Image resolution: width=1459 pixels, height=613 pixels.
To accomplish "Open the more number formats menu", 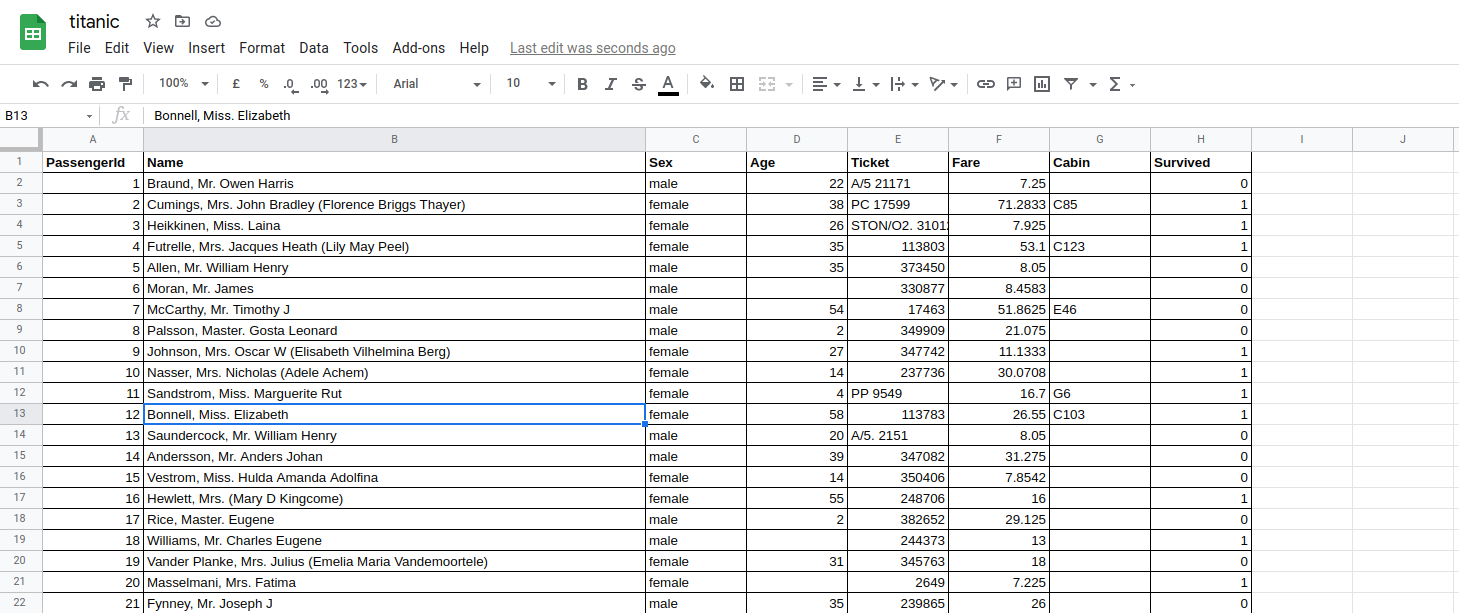I will (349, 84).
